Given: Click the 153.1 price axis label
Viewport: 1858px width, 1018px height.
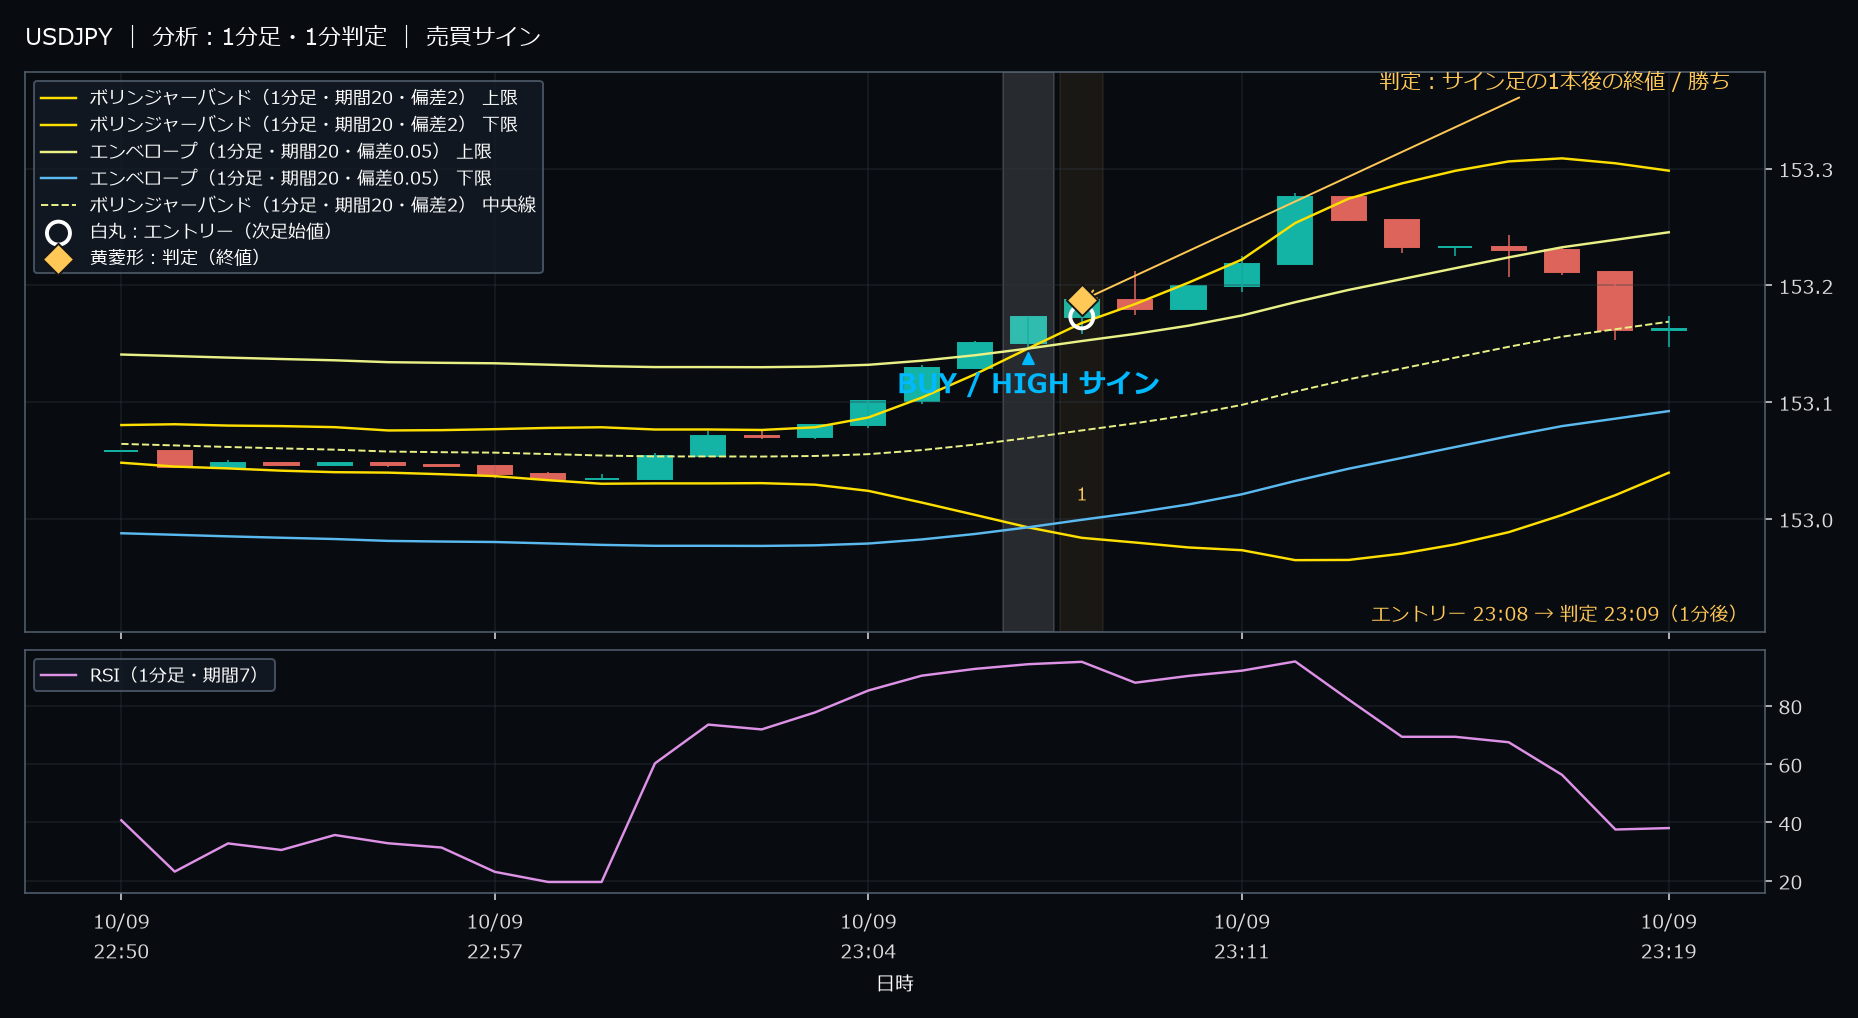Looking at the screenshot, I should click(x=1805, y=404).
